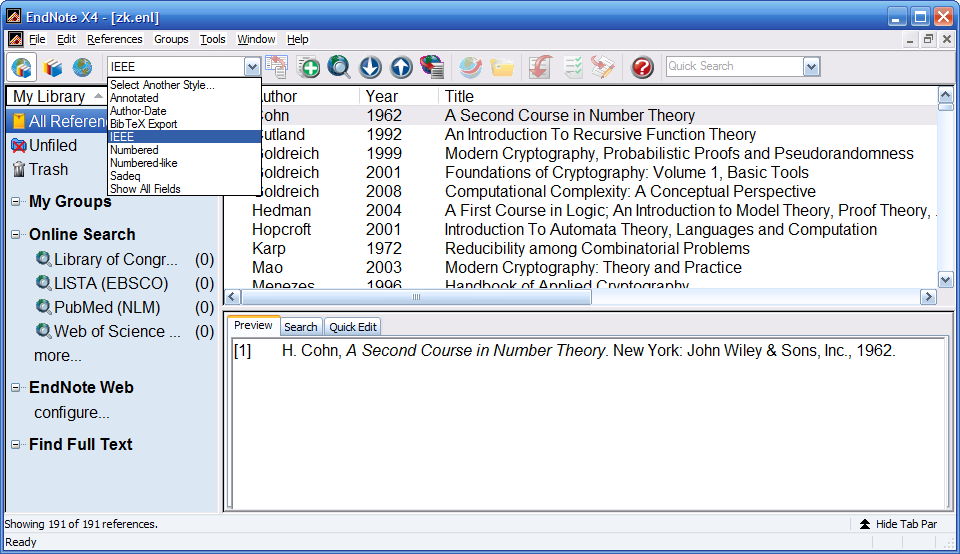Switch to the Quick Edit tab
Screen dimensions: 960x554
click(353, 327)
